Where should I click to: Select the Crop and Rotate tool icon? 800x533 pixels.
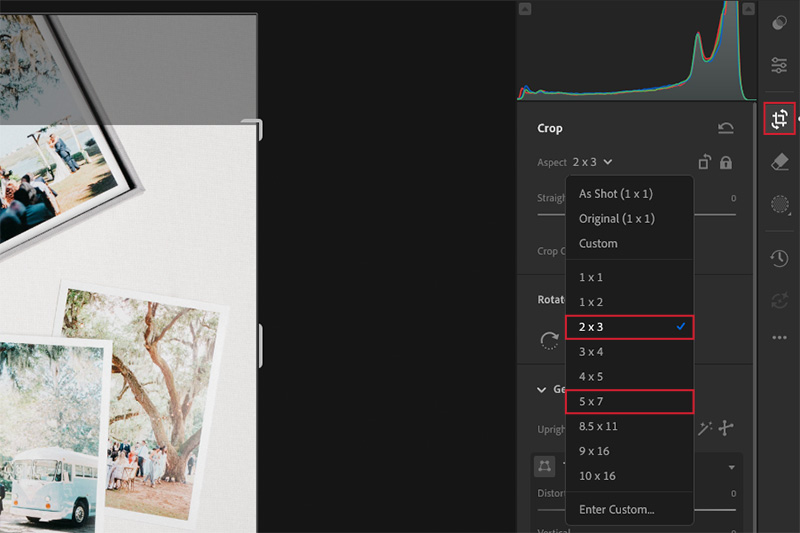pos(779,120)
